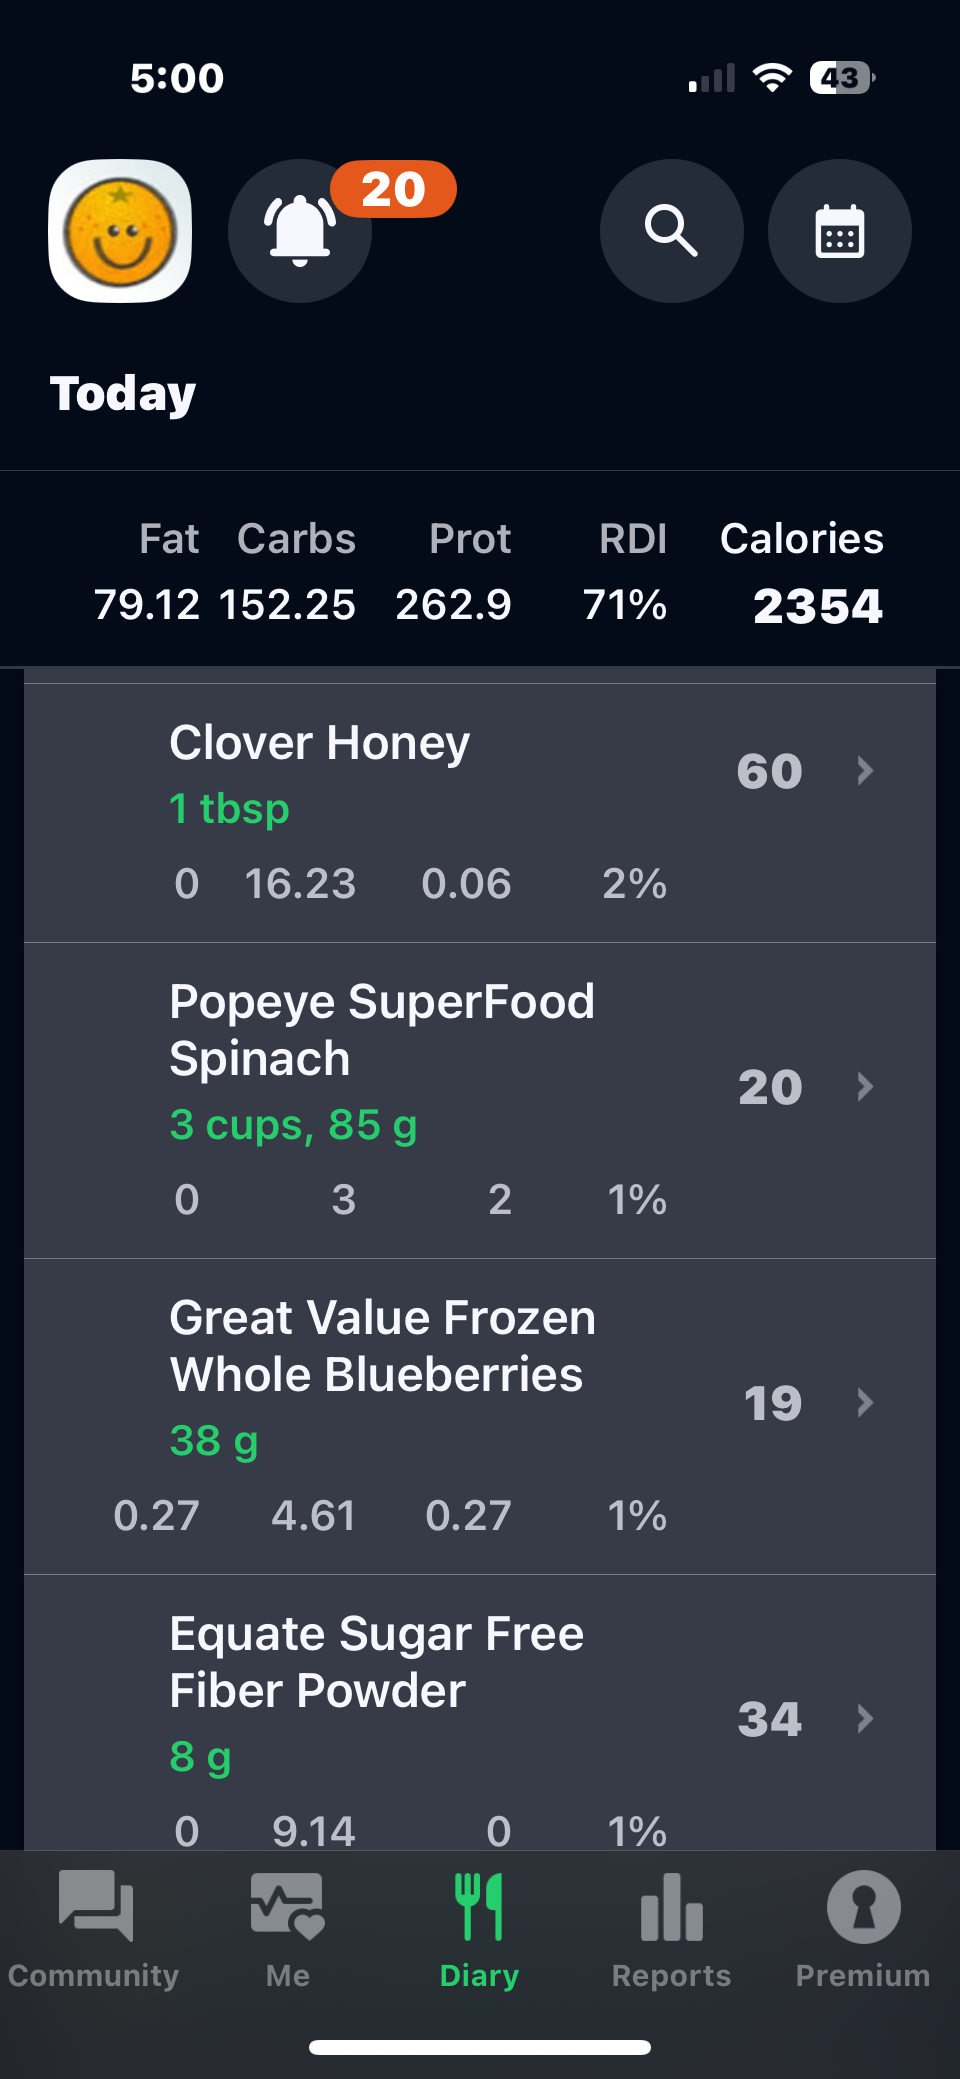This screenshot has height=2079, width=960.
Task: Open Clover Honey food entry
Action: coord(319,743)
